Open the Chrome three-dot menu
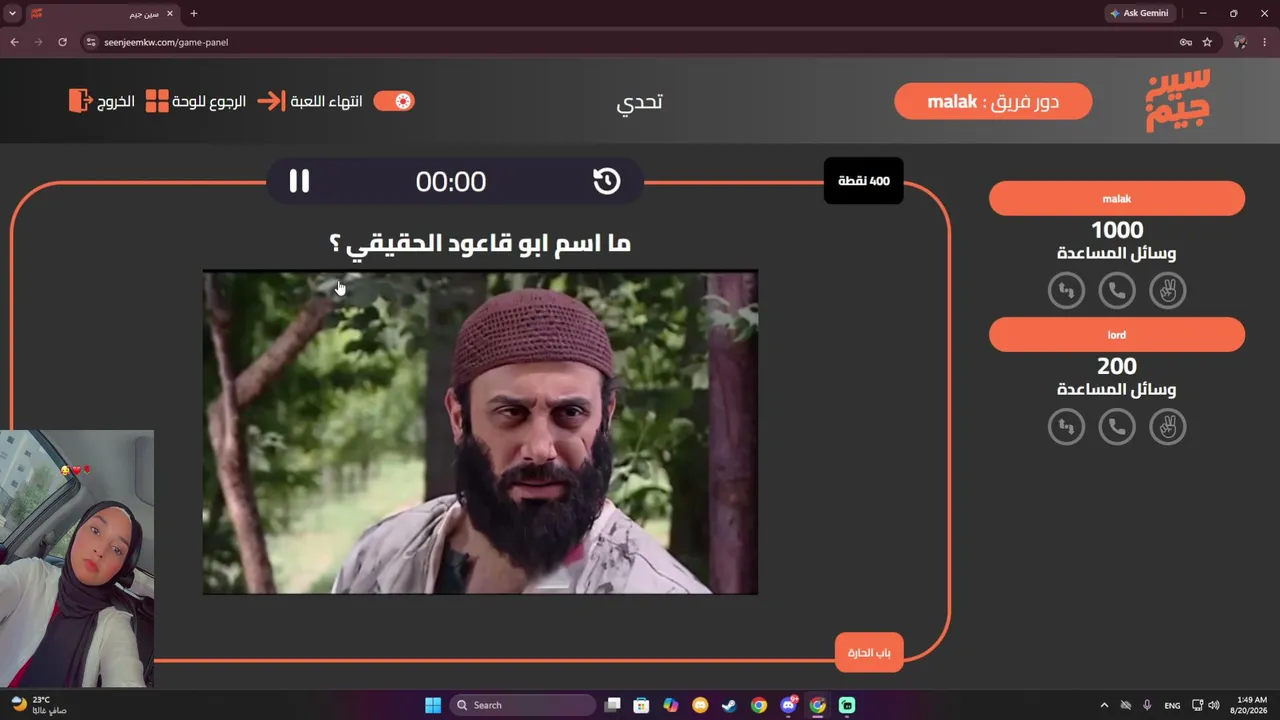The height and width of the screenshot is (720, 1280). click(x=1265, y=42)
